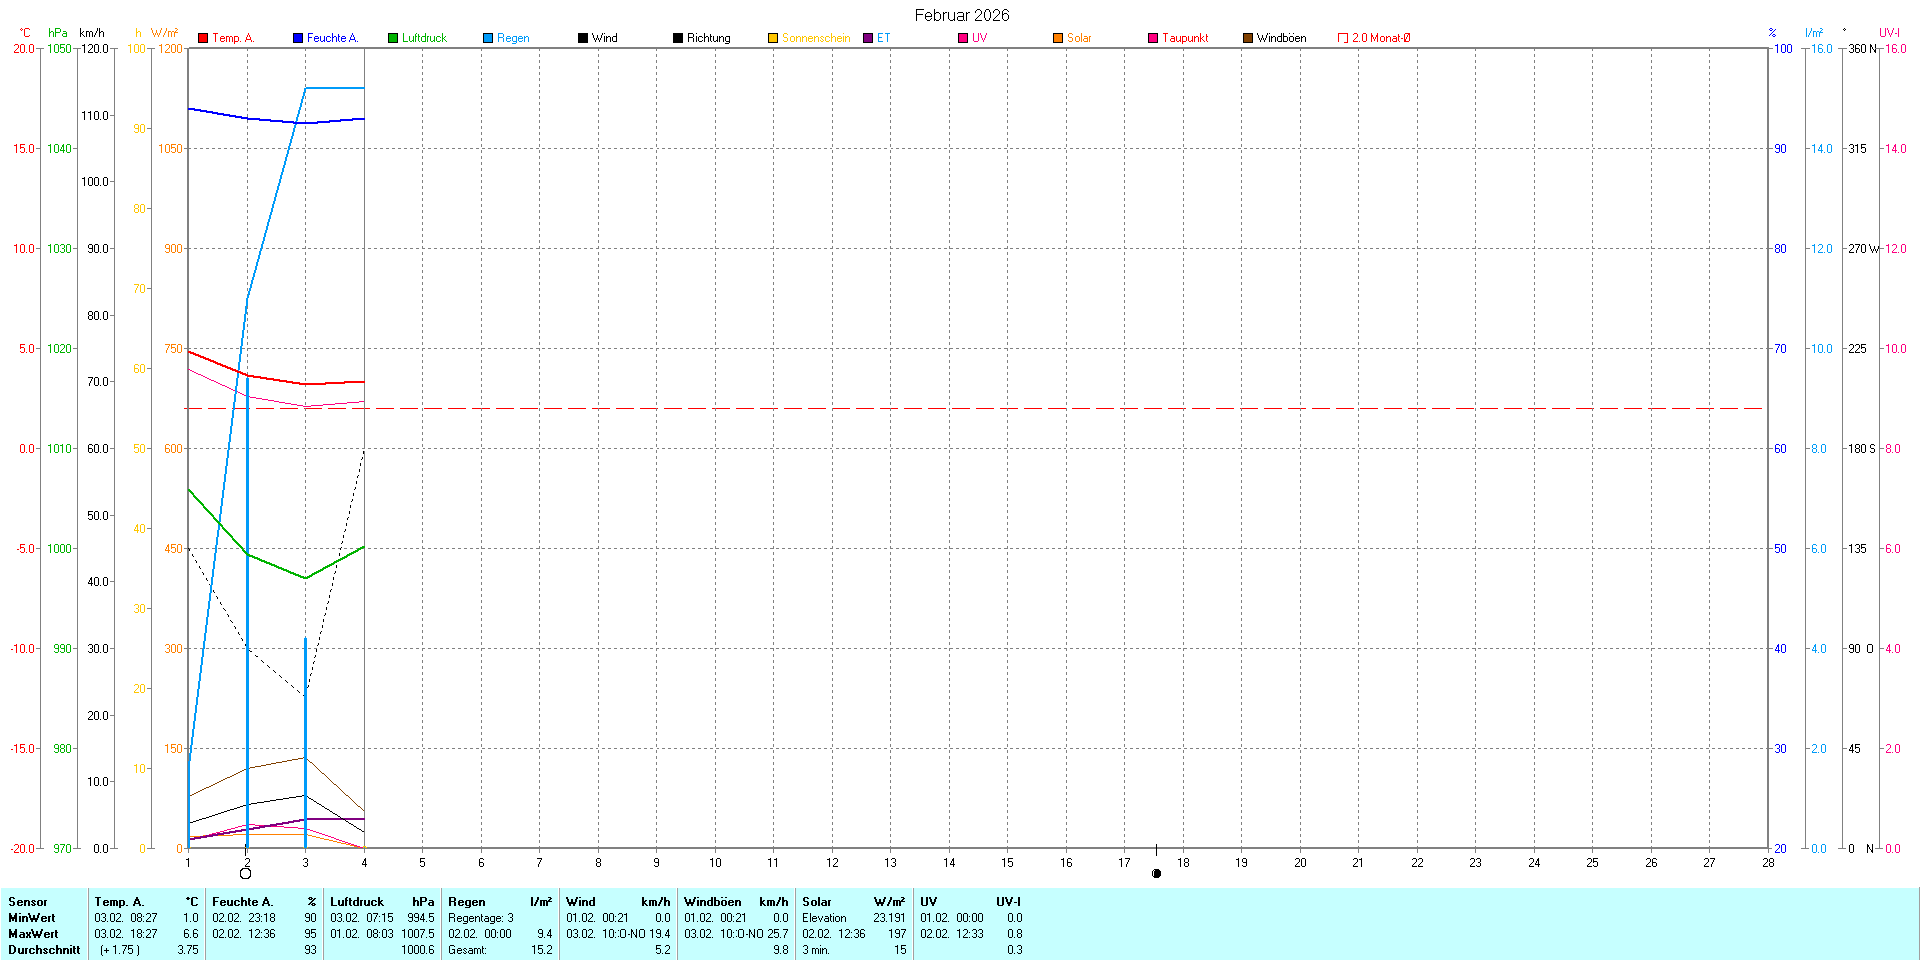The image size is (1920, 960).
Task: Click the new moon symbol near day 17
Action: tap(1157, 873)
